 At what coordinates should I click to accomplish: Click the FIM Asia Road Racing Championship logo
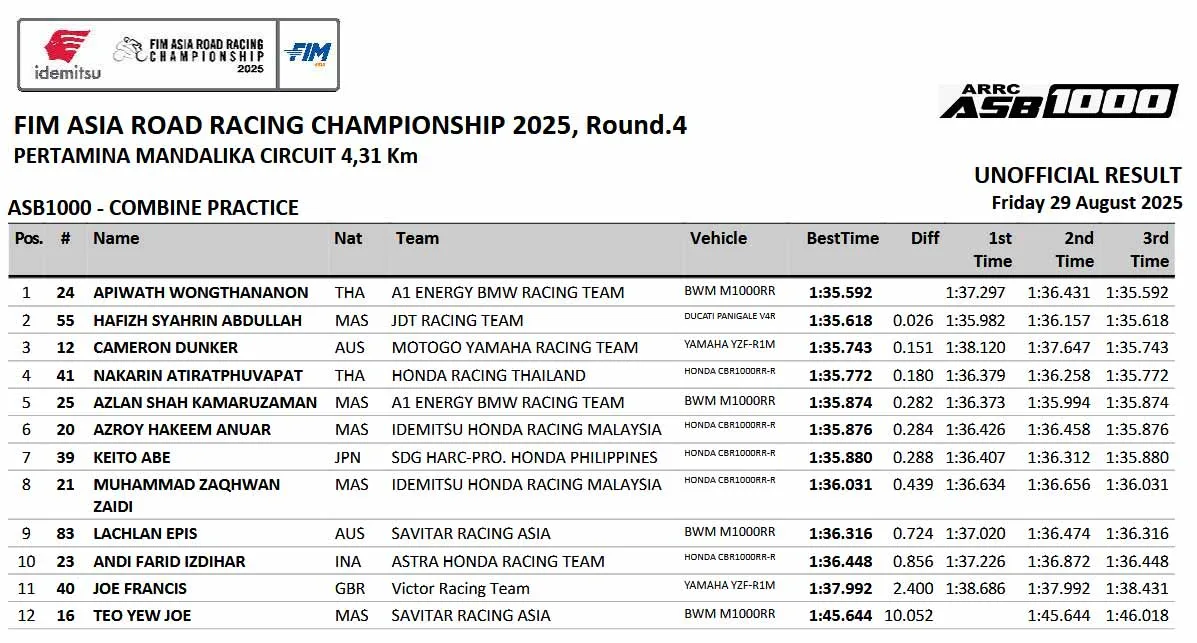190,56
